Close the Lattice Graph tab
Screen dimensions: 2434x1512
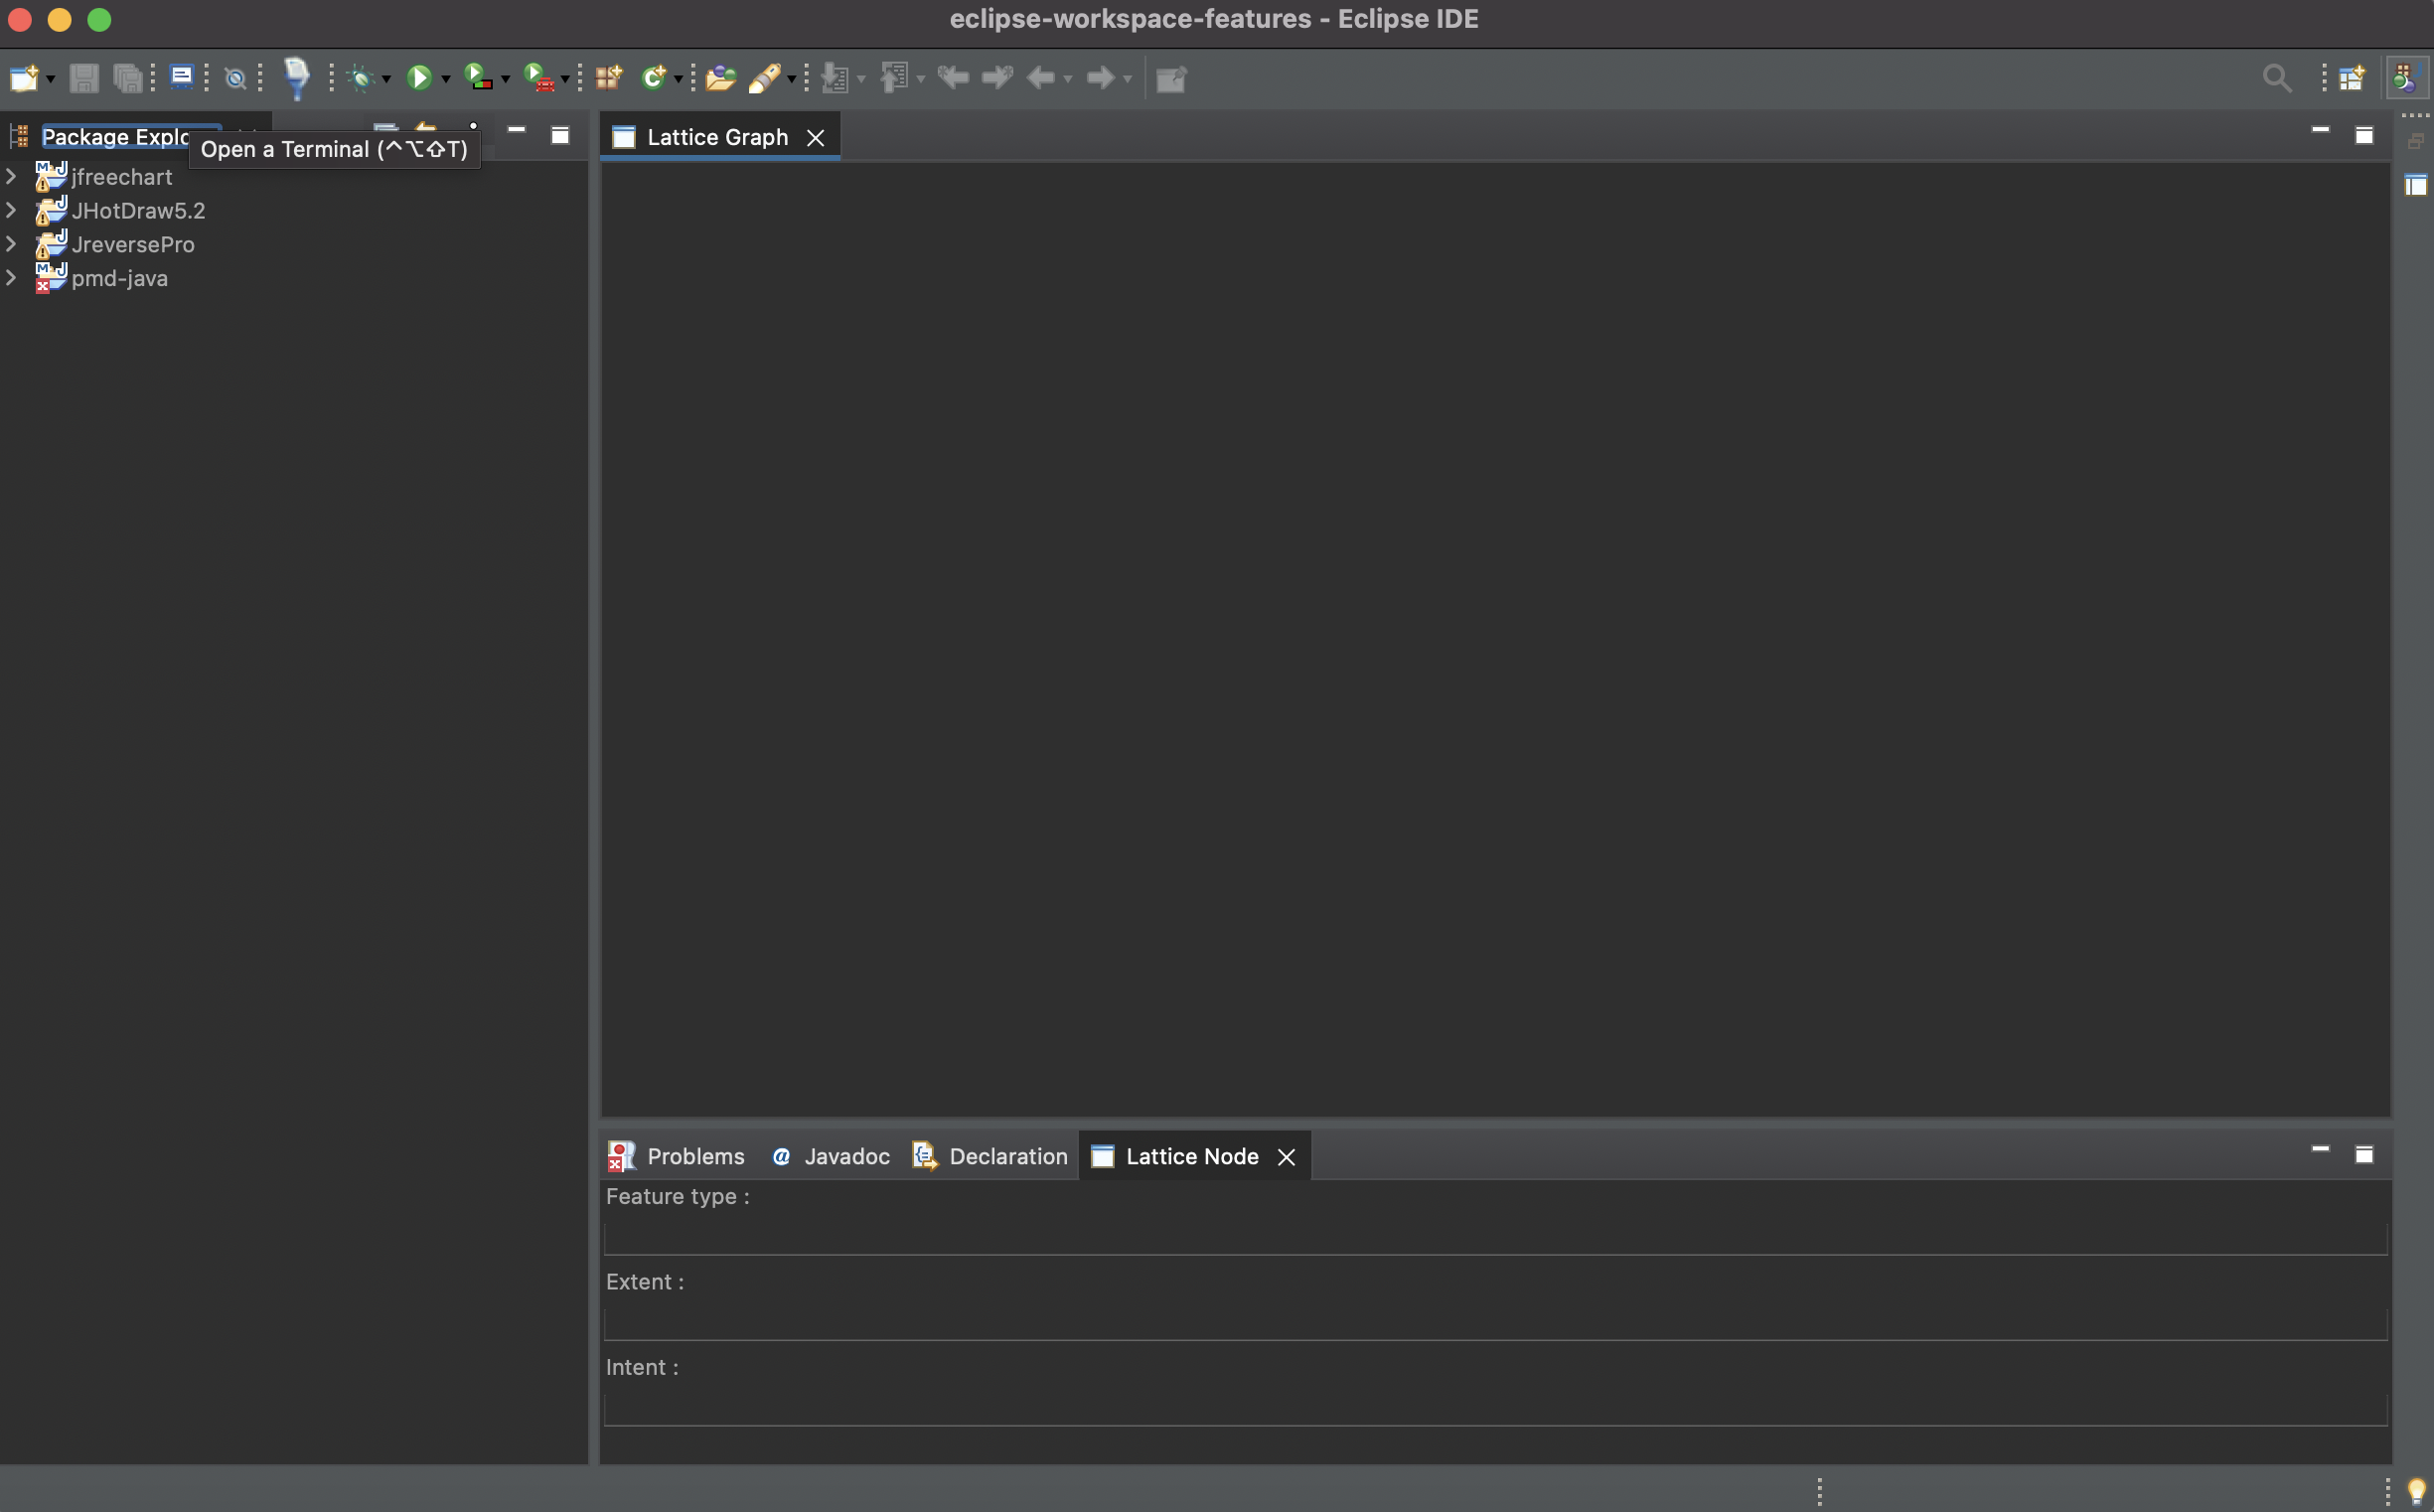(x=816, y=138)
